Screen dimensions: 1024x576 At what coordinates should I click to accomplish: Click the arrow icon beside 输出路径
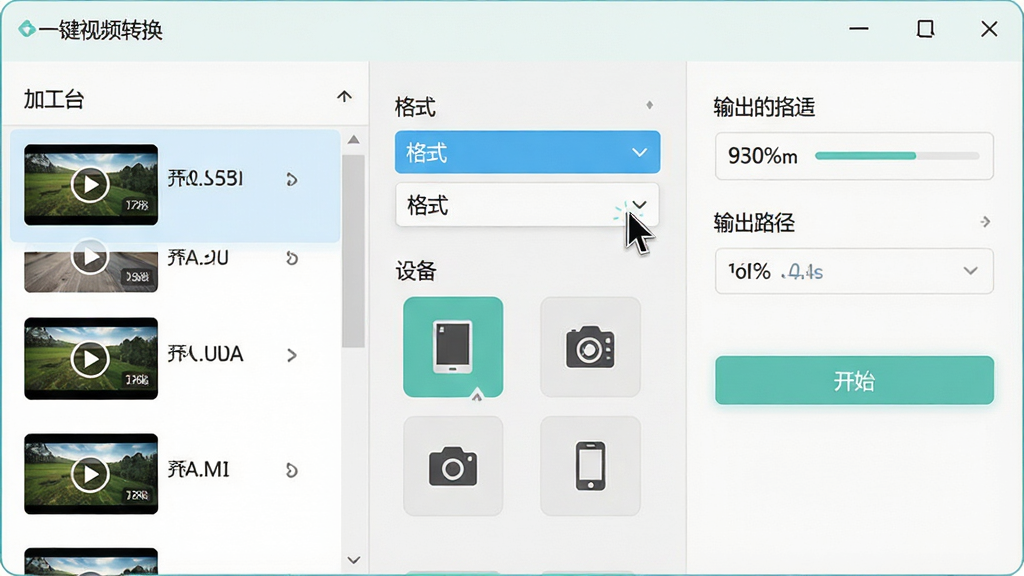(985, 223)
